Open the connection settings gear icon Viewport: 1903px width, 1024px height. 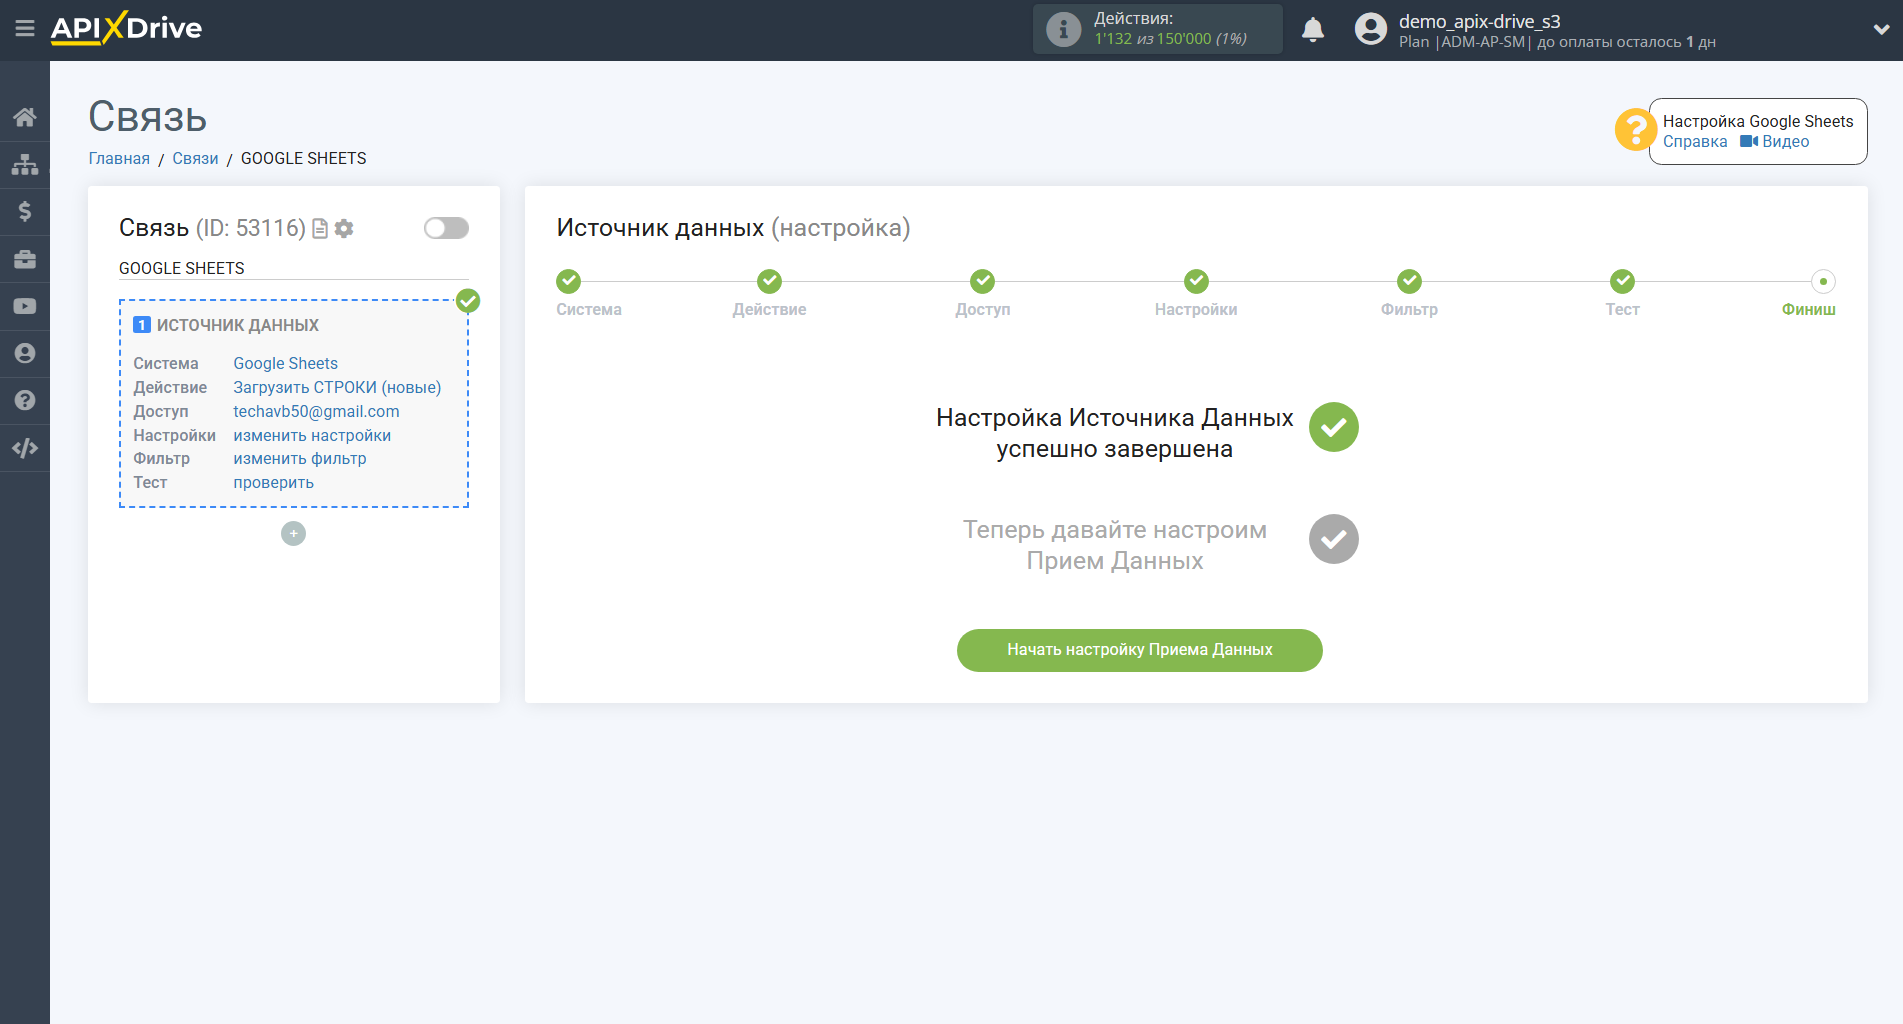coord(344,228)
